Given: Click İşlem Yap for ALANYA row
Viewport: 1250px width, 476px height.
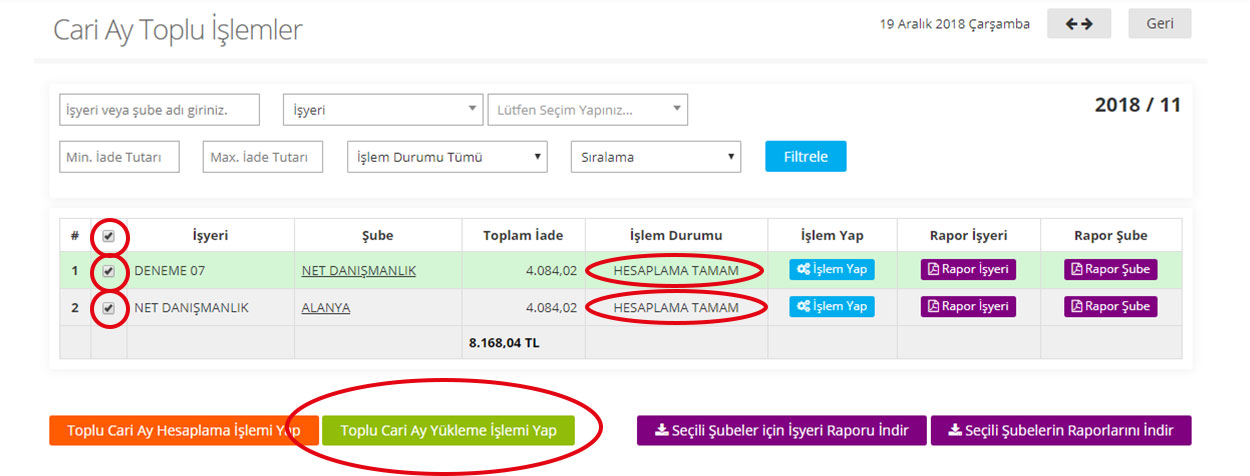Looking at the screenshot, I should [x=832, y=306].
